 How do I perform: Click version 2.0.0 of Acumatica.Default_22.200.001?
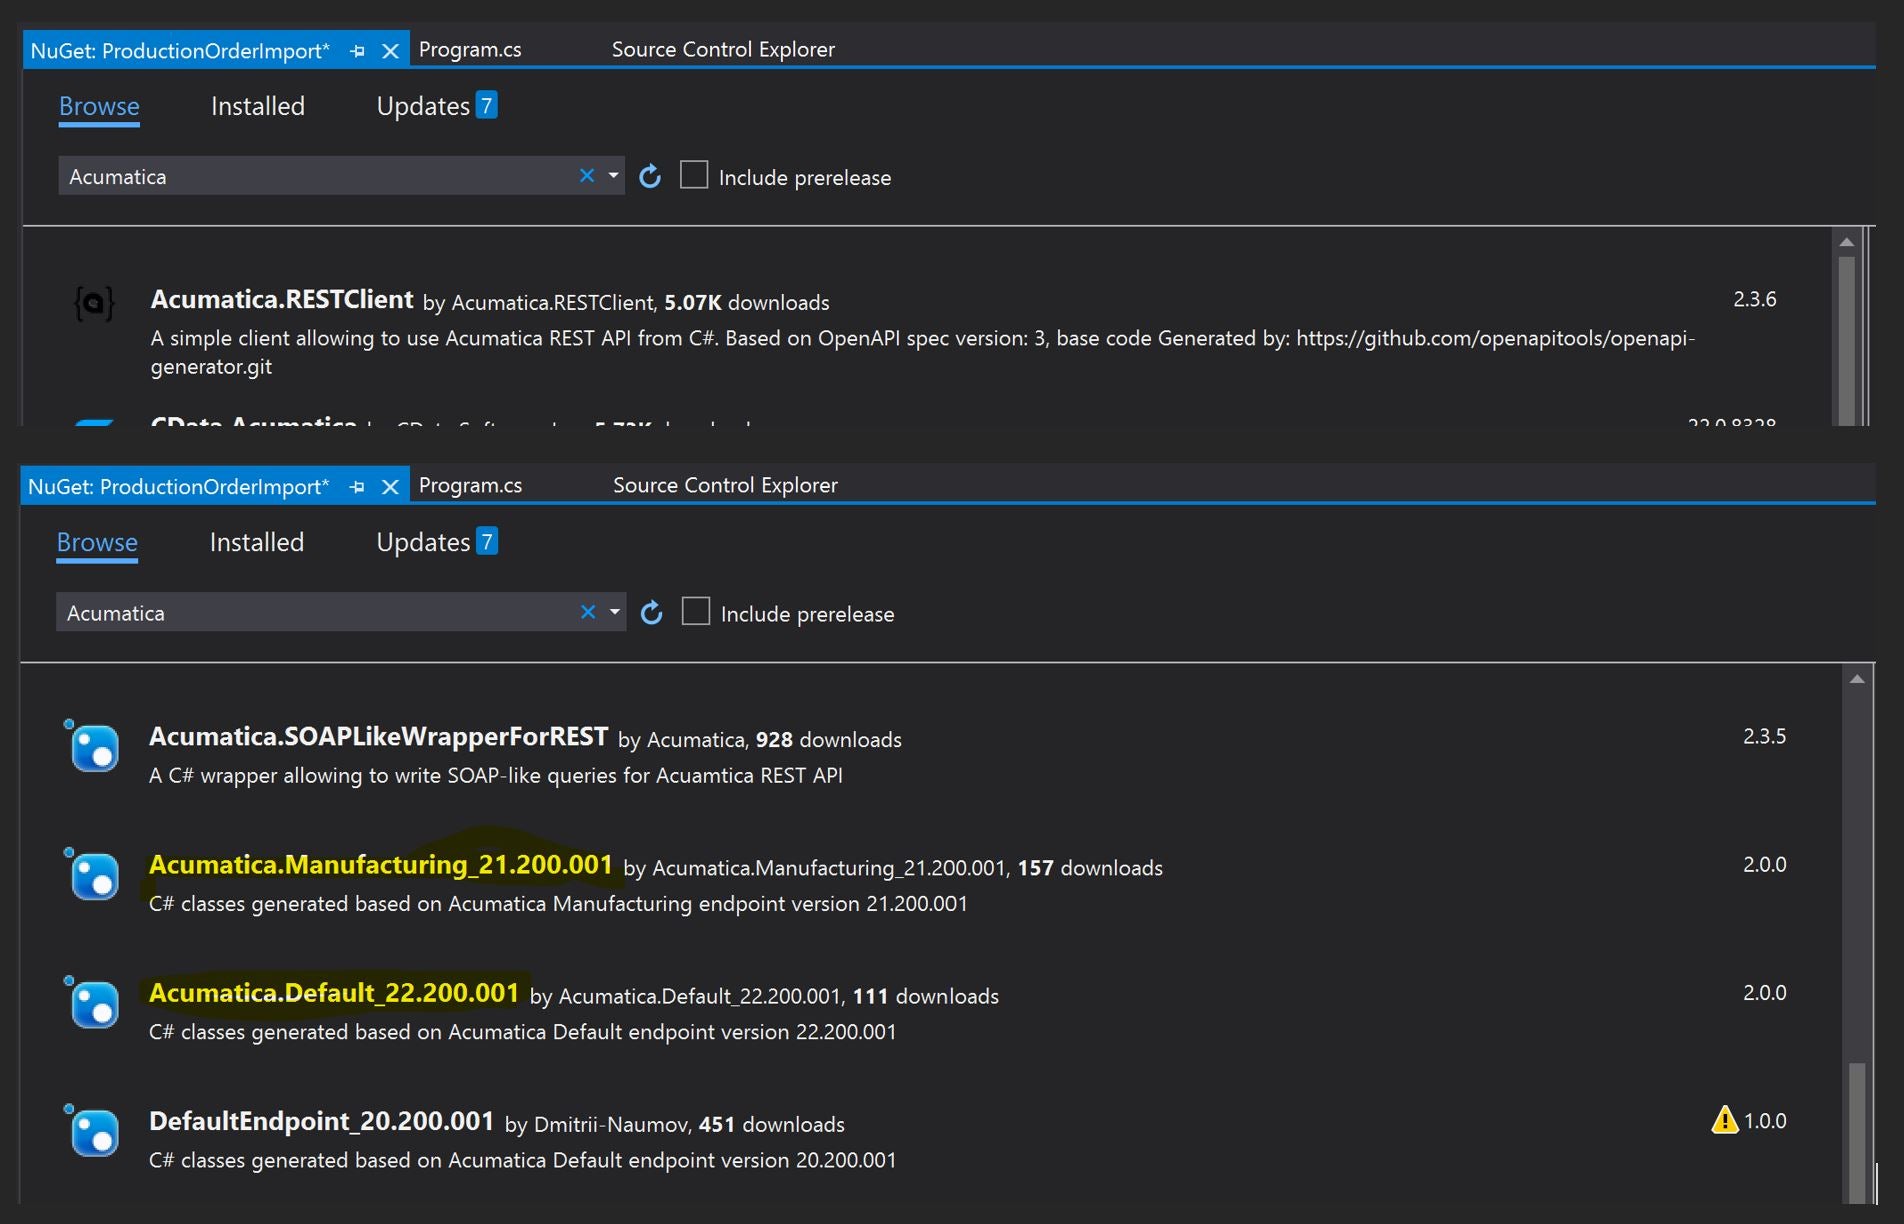point(1765,992)
